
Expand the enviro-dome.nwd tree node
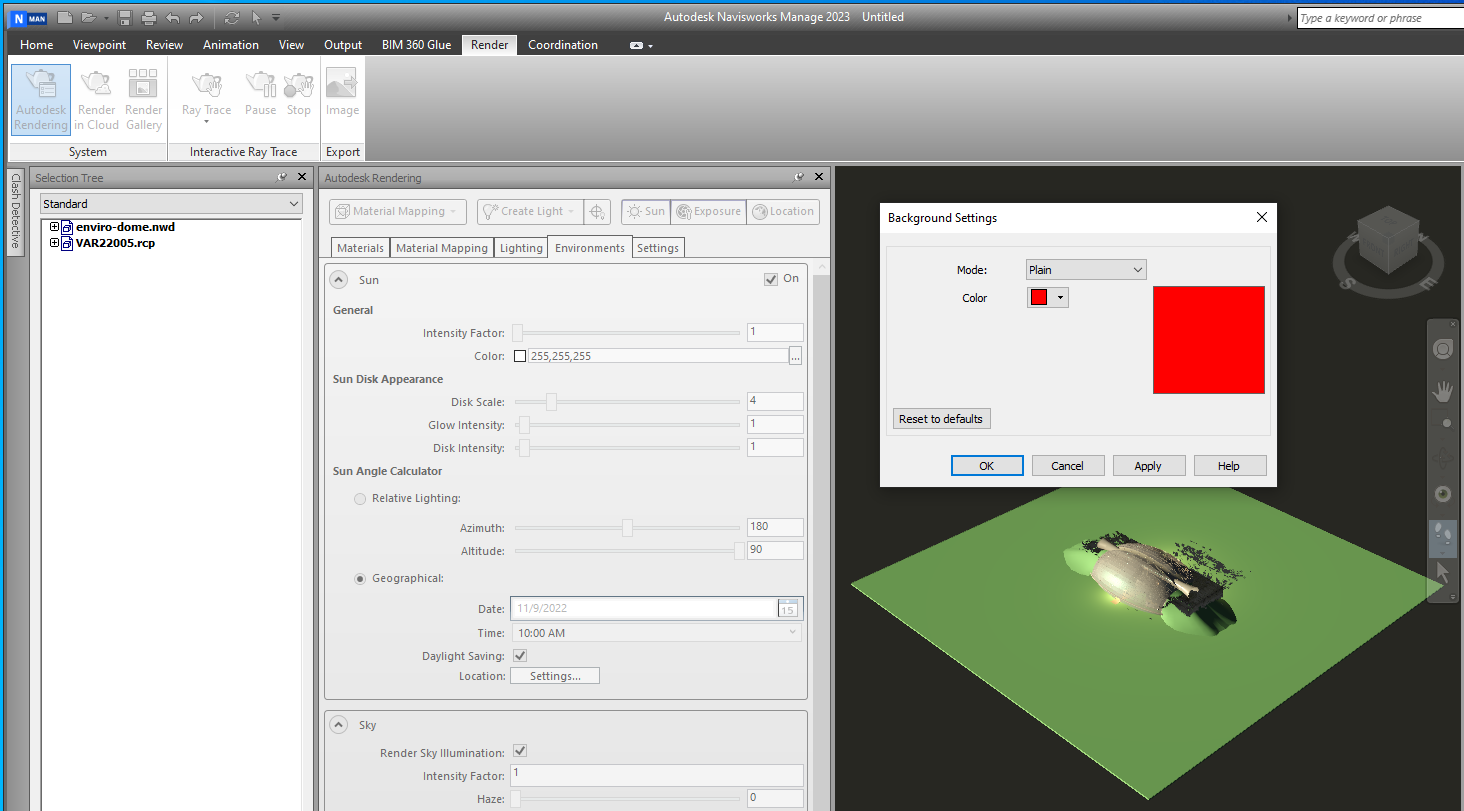click(54, 227)
